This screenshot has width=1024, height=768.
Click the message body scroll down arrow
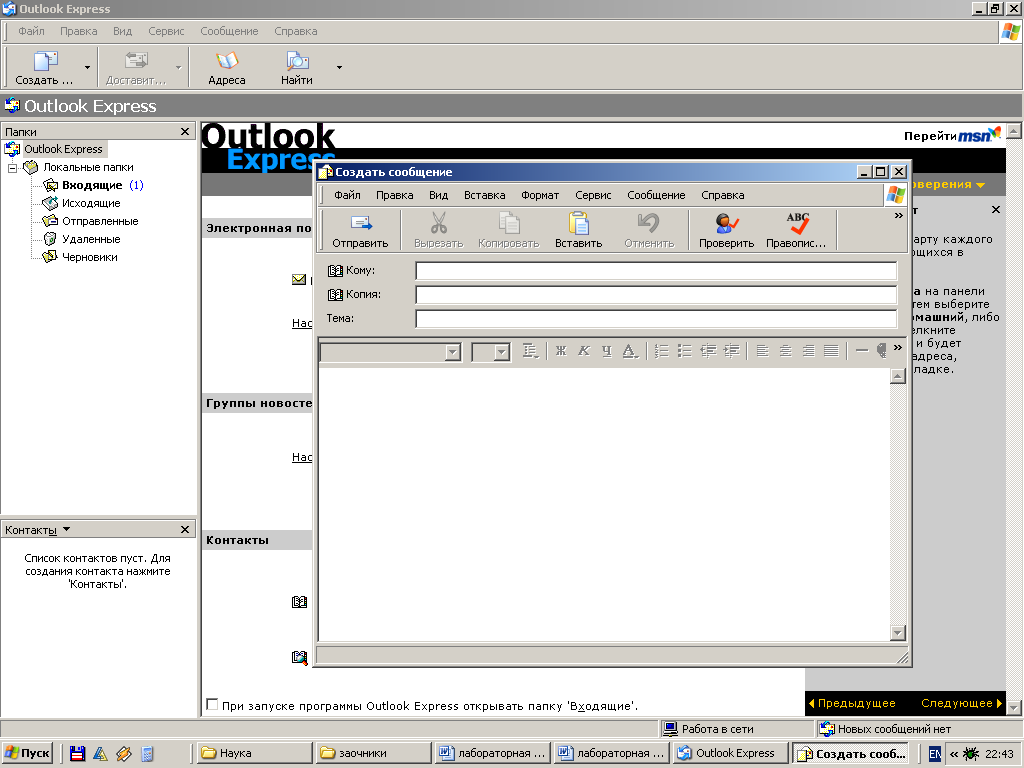[x=898, y=632]
